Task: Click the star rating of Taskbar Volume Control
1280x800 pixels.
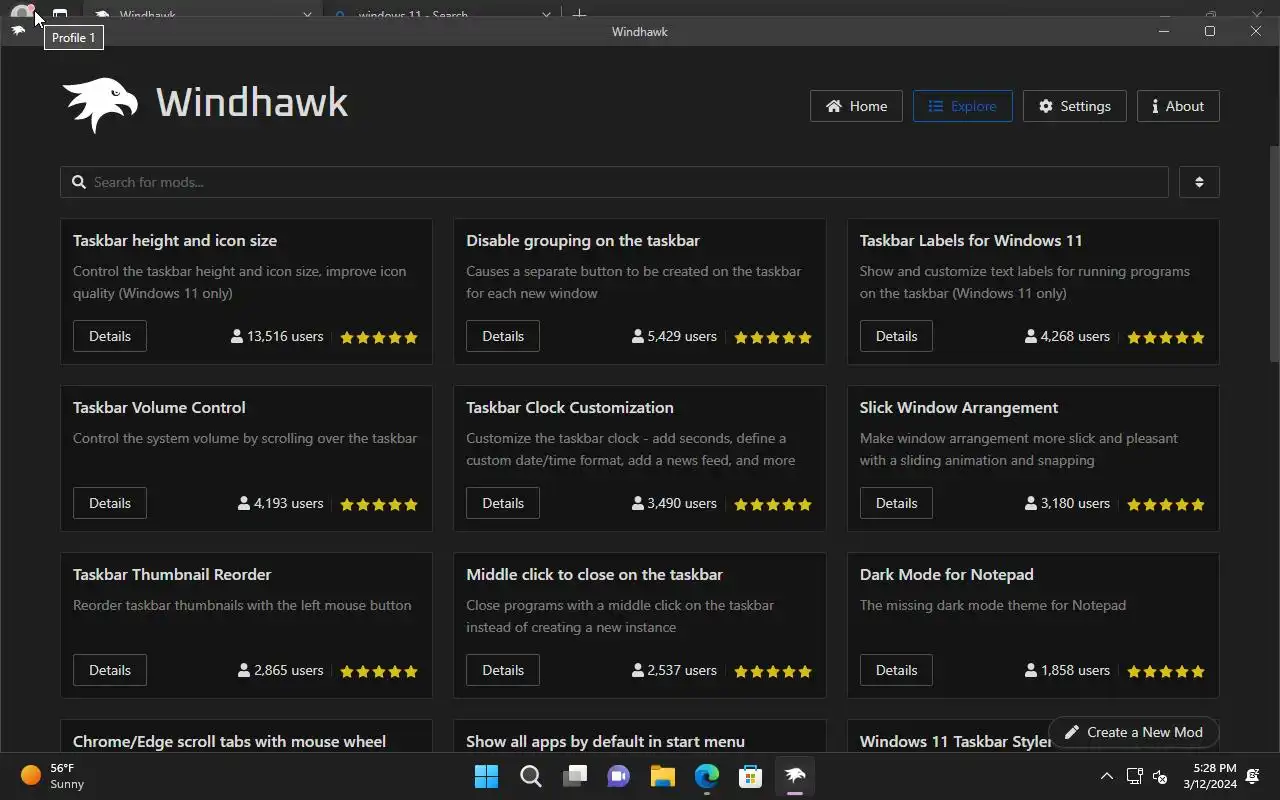Action: (x=379, y=504)
